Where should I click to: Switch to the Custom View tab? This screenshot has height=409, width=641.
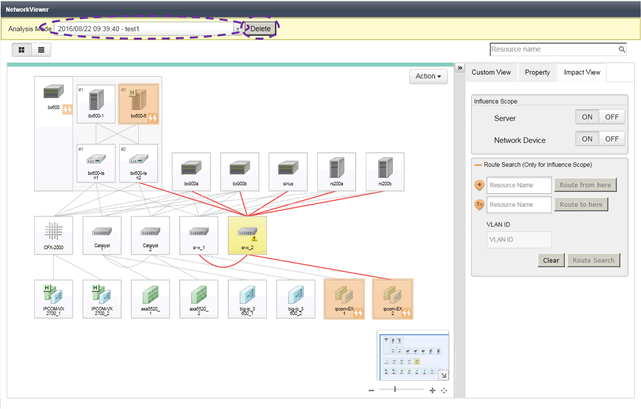(x=491, y=72)
